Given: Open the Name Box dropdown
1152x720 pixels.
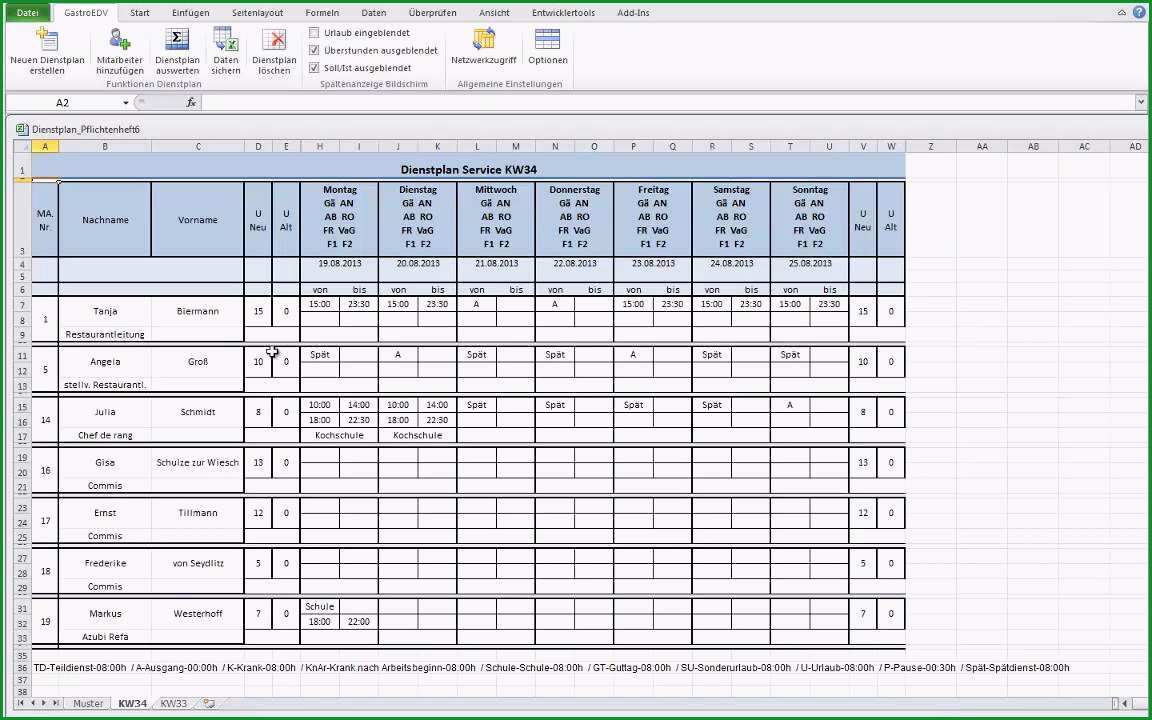Looking at the screenshot, I should (126, 103).
